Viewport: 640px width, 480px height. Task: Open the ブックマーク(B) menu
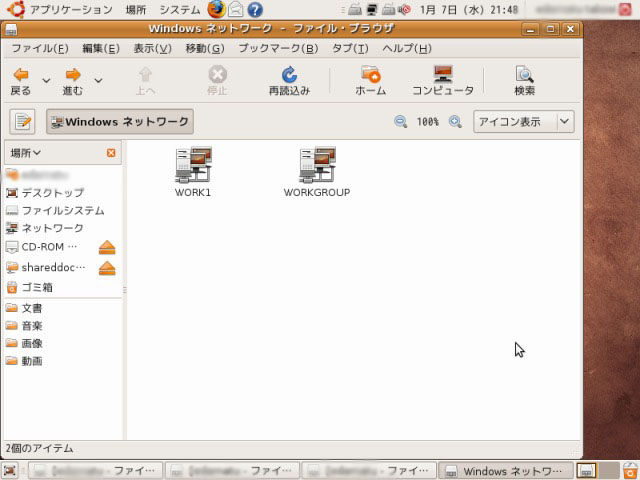coord(278,49)
